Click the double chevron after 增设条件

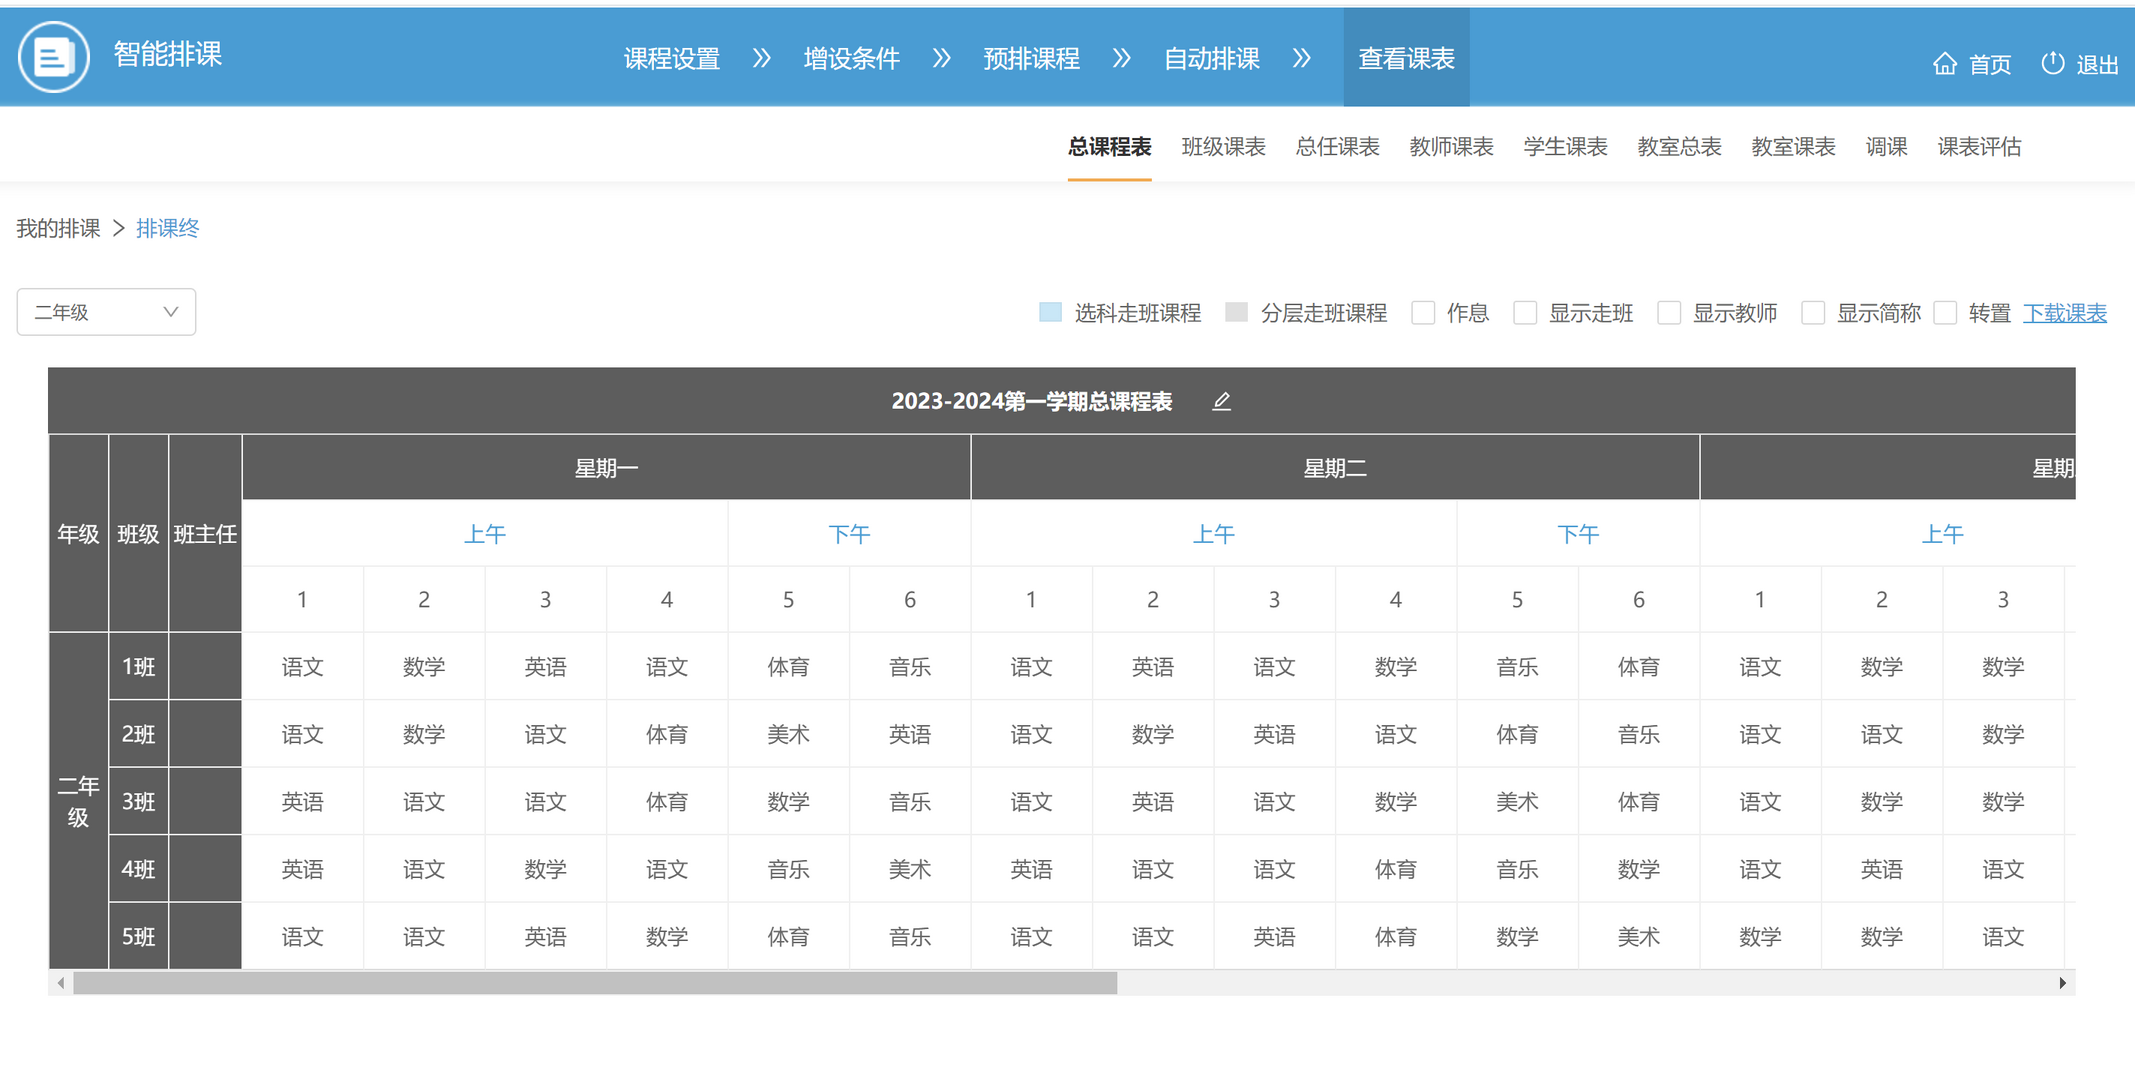[x=942, y=58]
